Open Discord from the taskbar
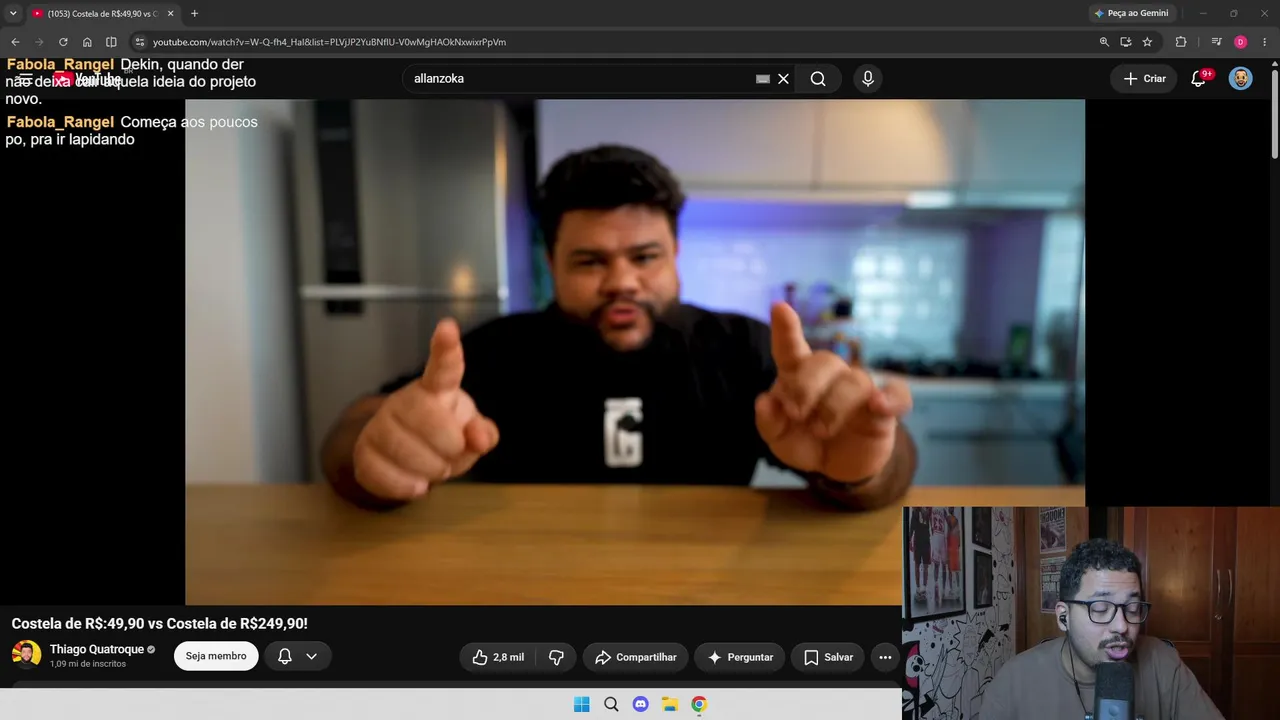Viewport: 1280px width, 720px height. (x=641, y=704)
